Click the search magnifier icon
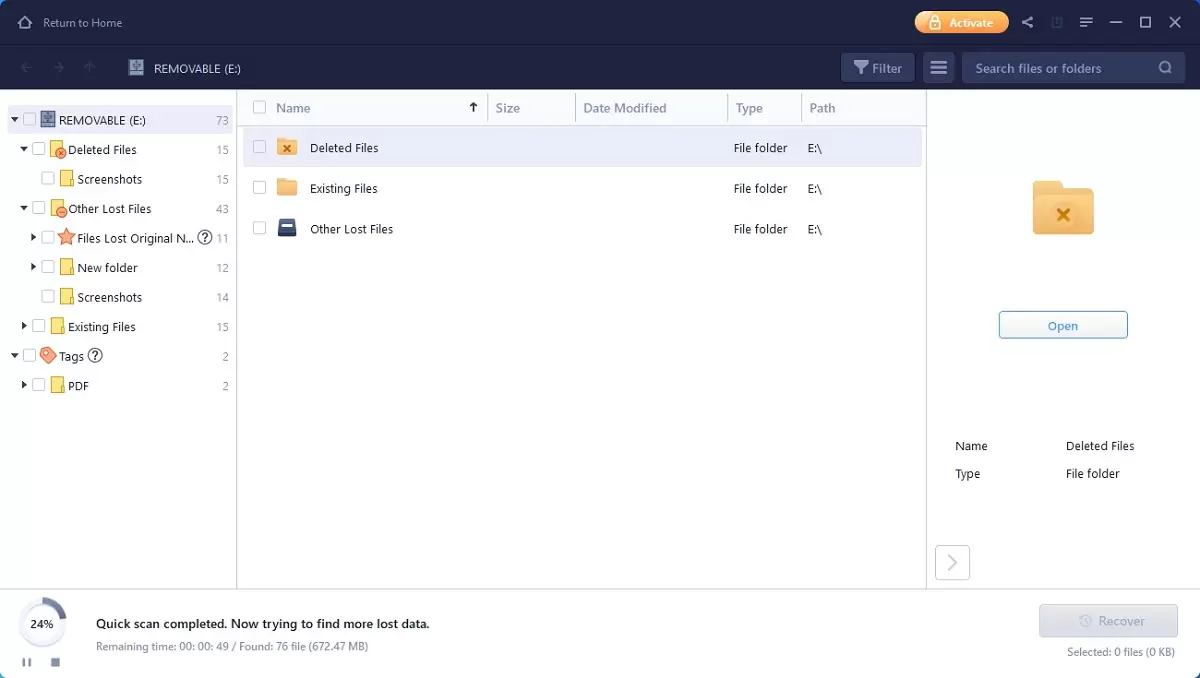This screenshot has height=678, width=1200. tap(1164, 67)
